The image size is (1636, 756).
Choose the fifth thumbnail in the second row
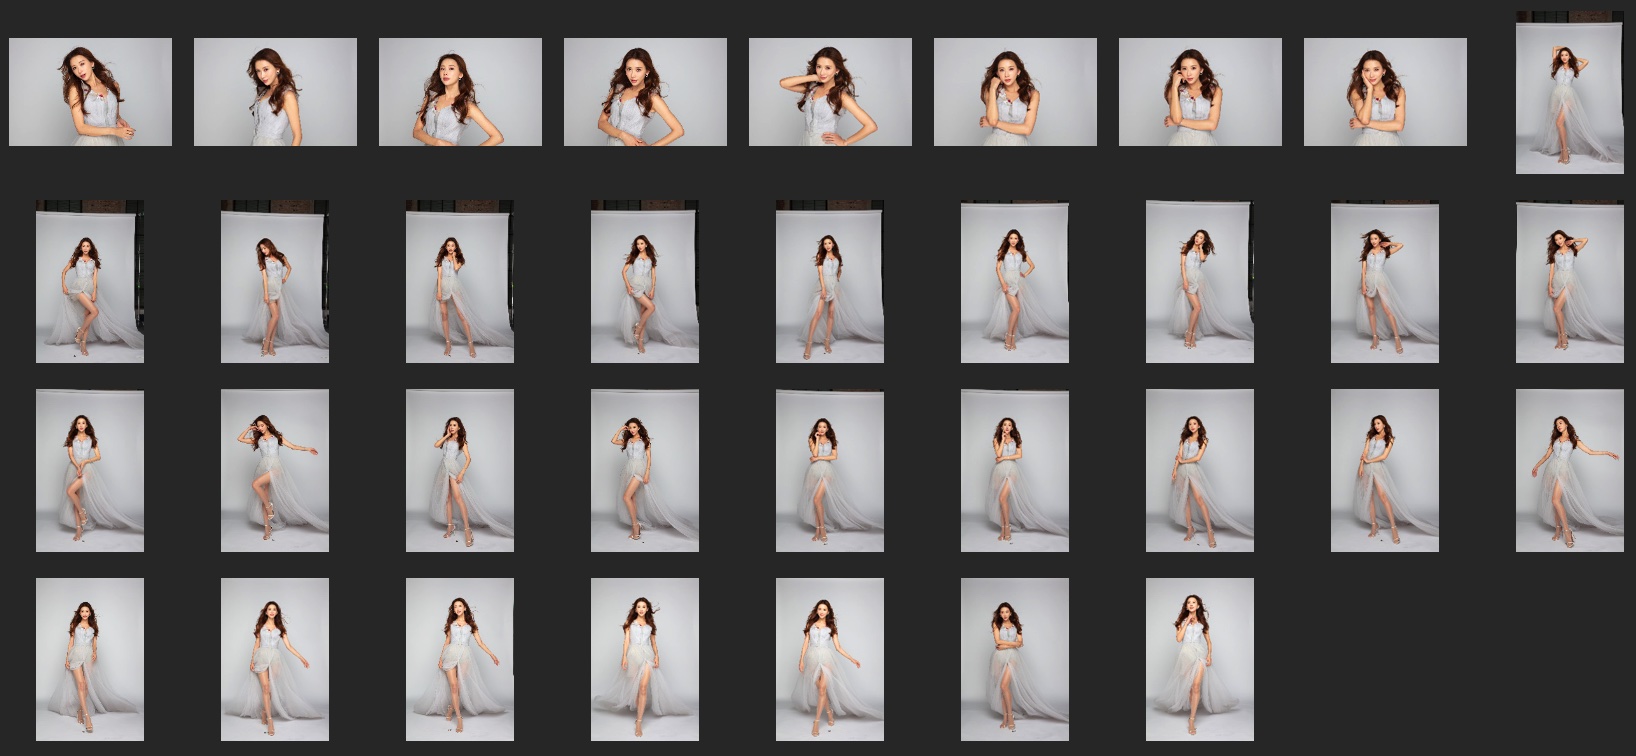click(830, 281)
